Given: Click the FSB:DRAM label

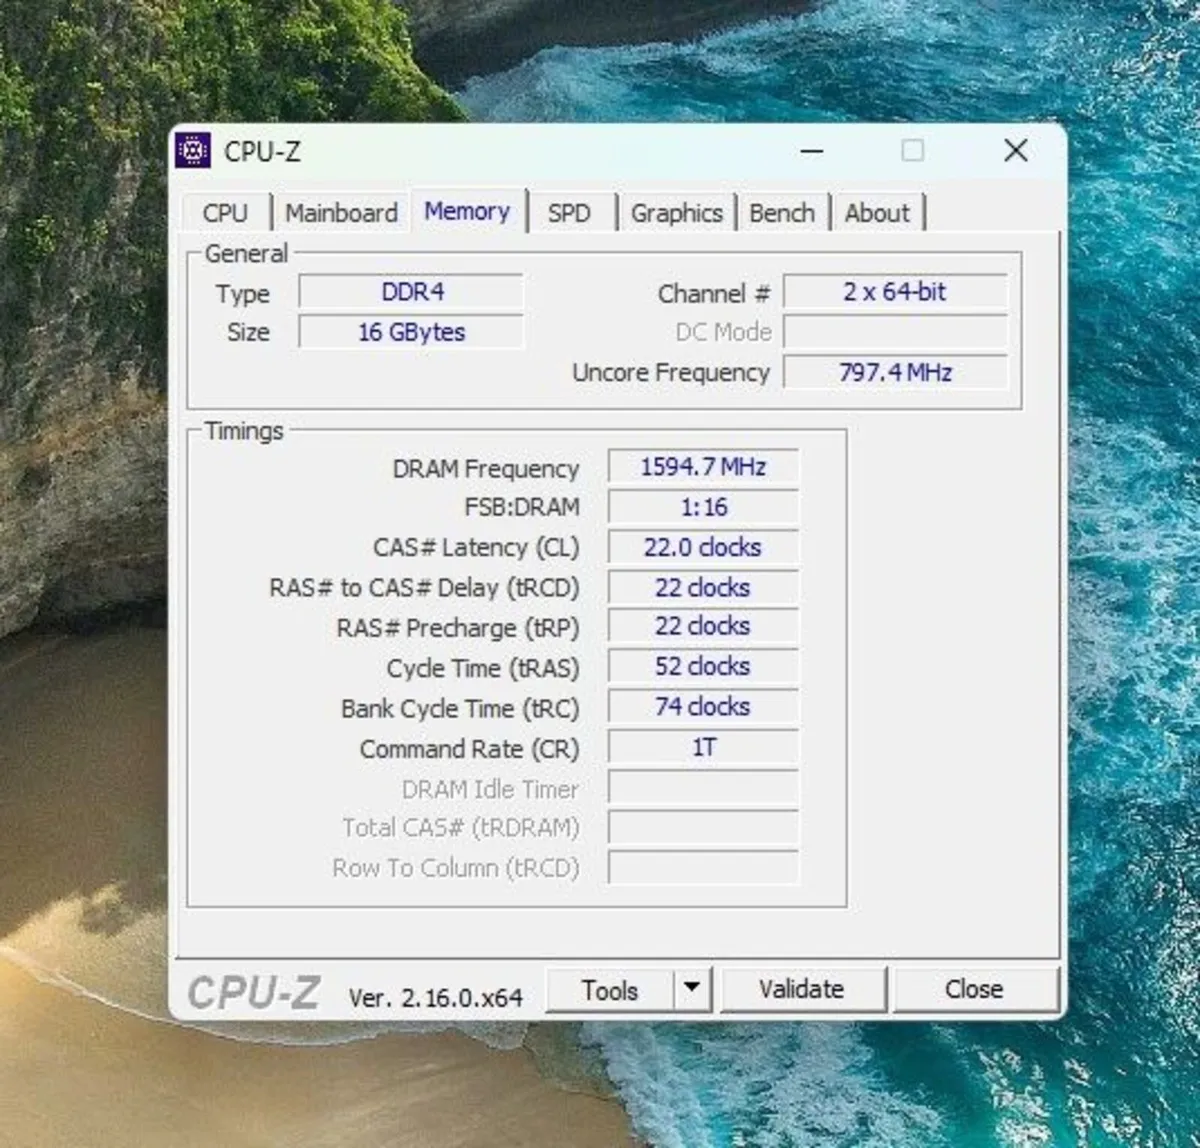Looking at the screenshot, I should 522,508.
